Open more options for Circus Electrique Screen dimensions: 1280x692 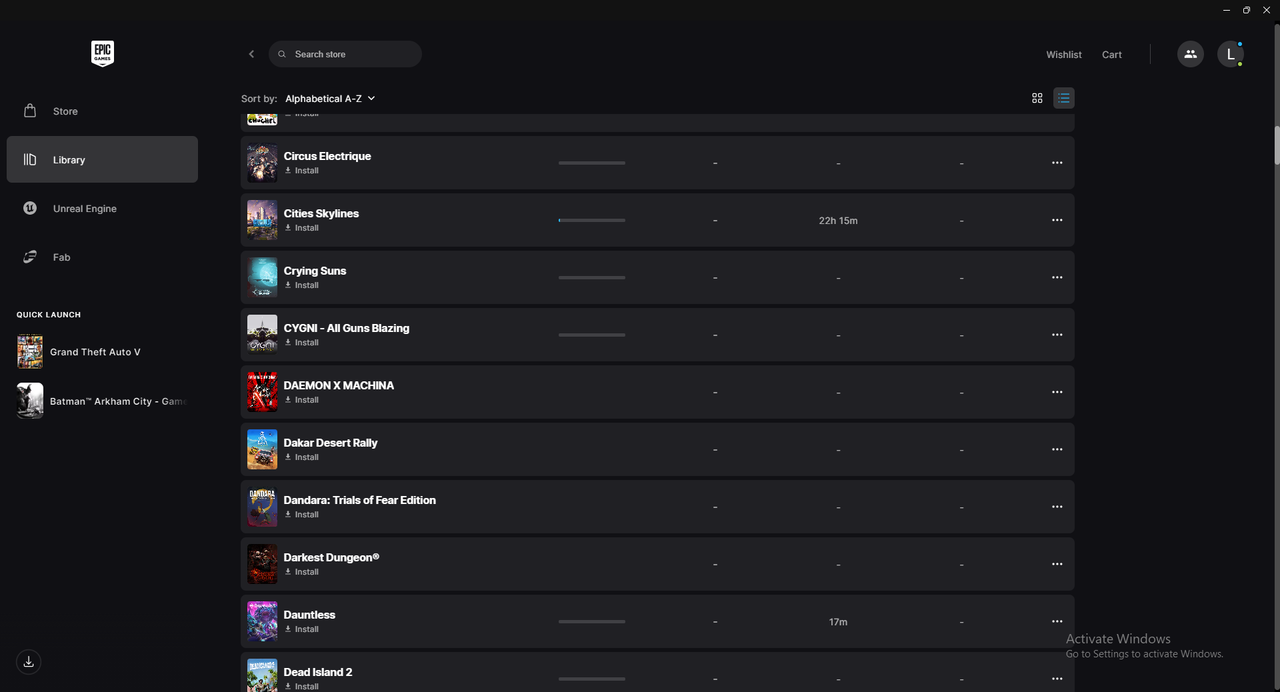[1057, 163]
